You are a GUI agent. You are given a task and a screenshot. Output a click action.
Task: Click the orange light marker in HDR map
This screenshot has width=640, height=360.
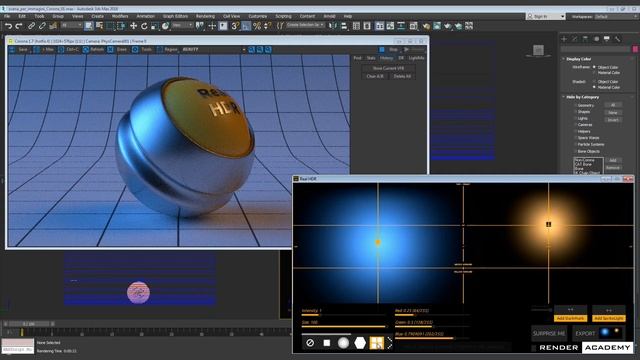tap(549, 224)
